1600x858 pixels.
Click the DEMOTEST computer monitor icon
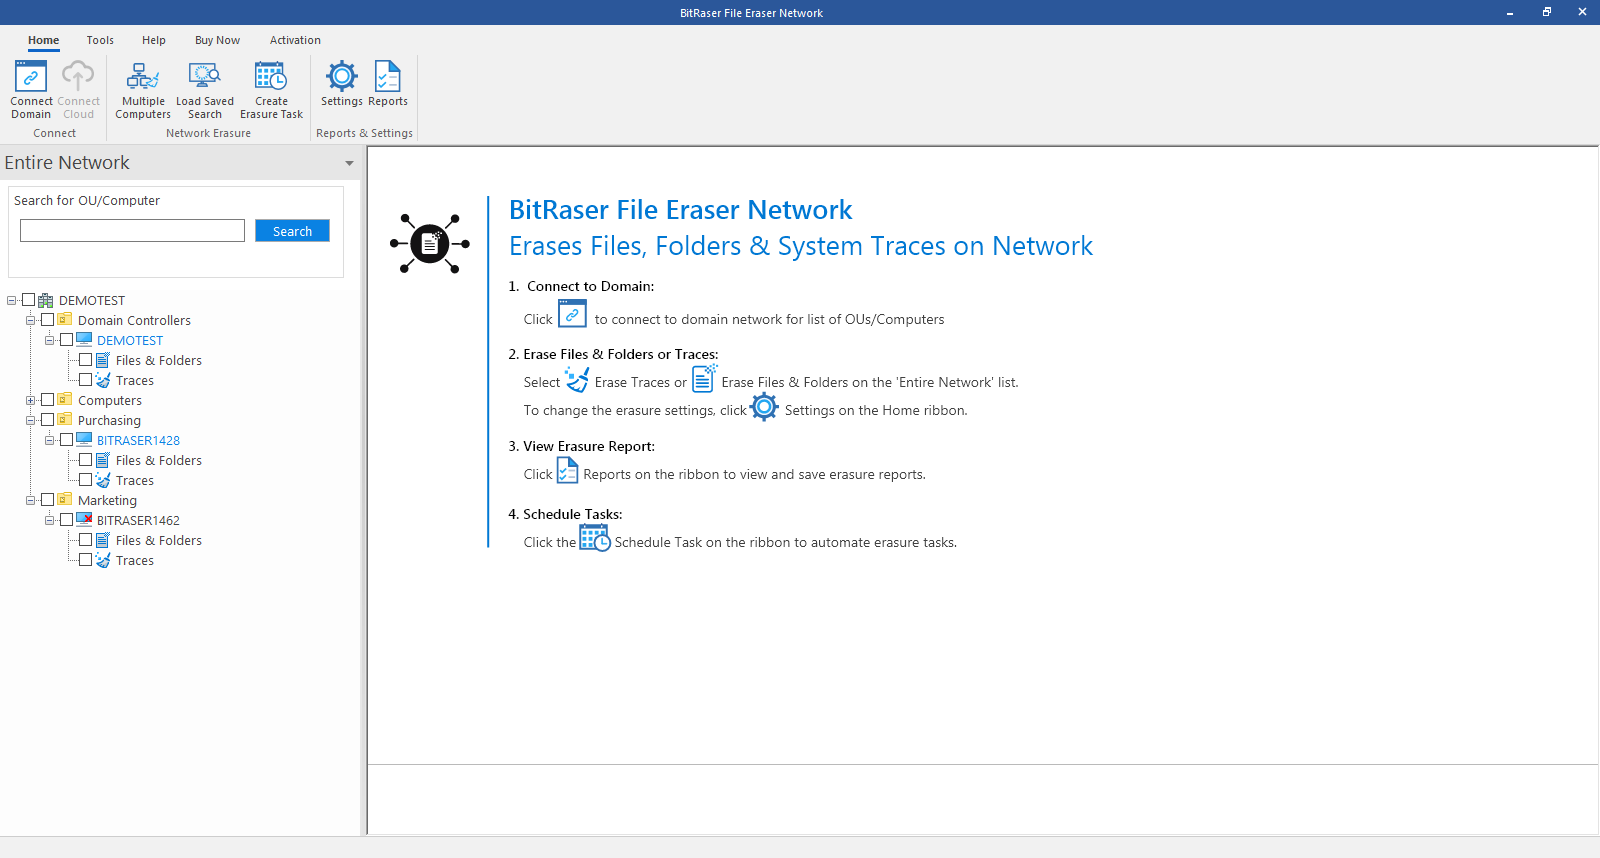tap(84, 340)
